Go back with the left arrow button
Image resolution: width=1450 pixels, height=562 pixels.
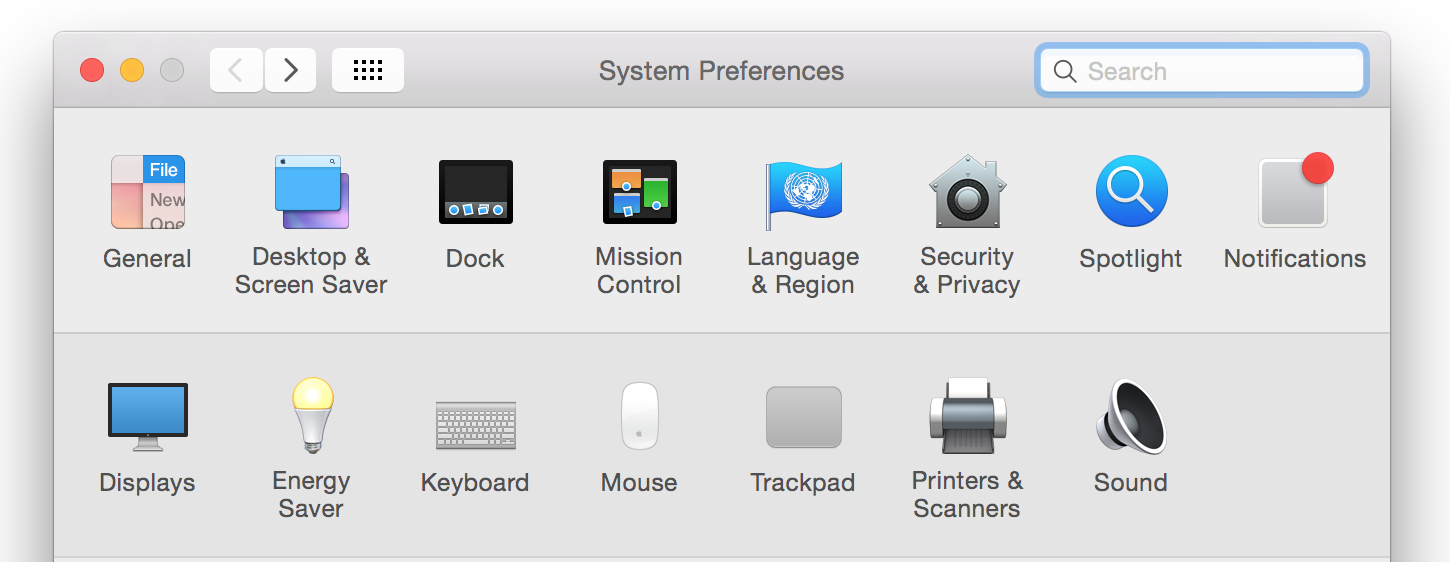coord(236,70)
